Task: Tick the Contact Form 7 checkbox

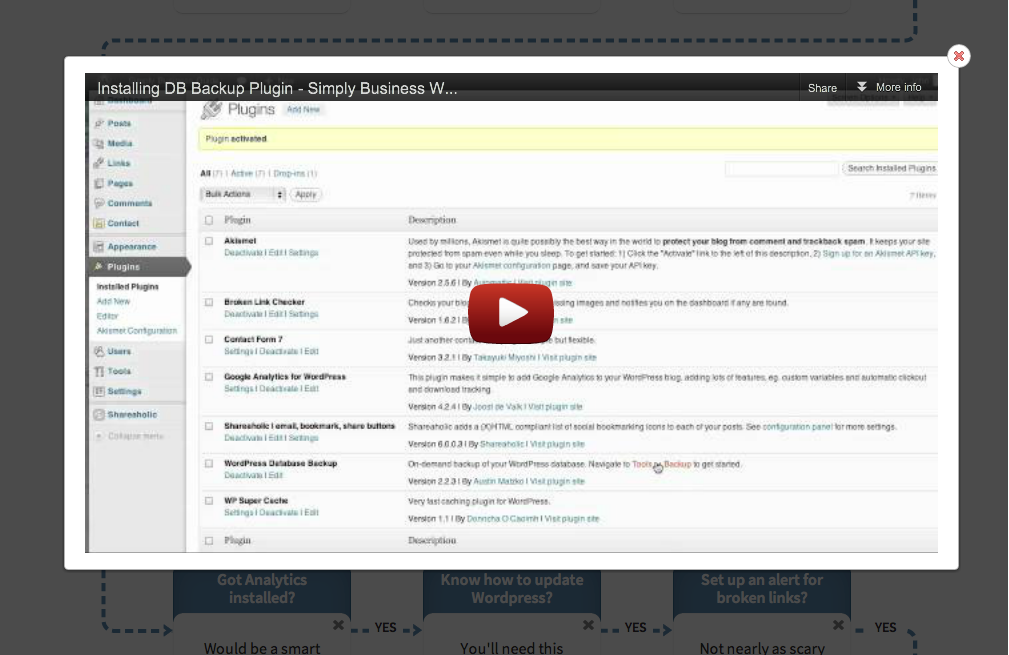Action: [209, 340]
